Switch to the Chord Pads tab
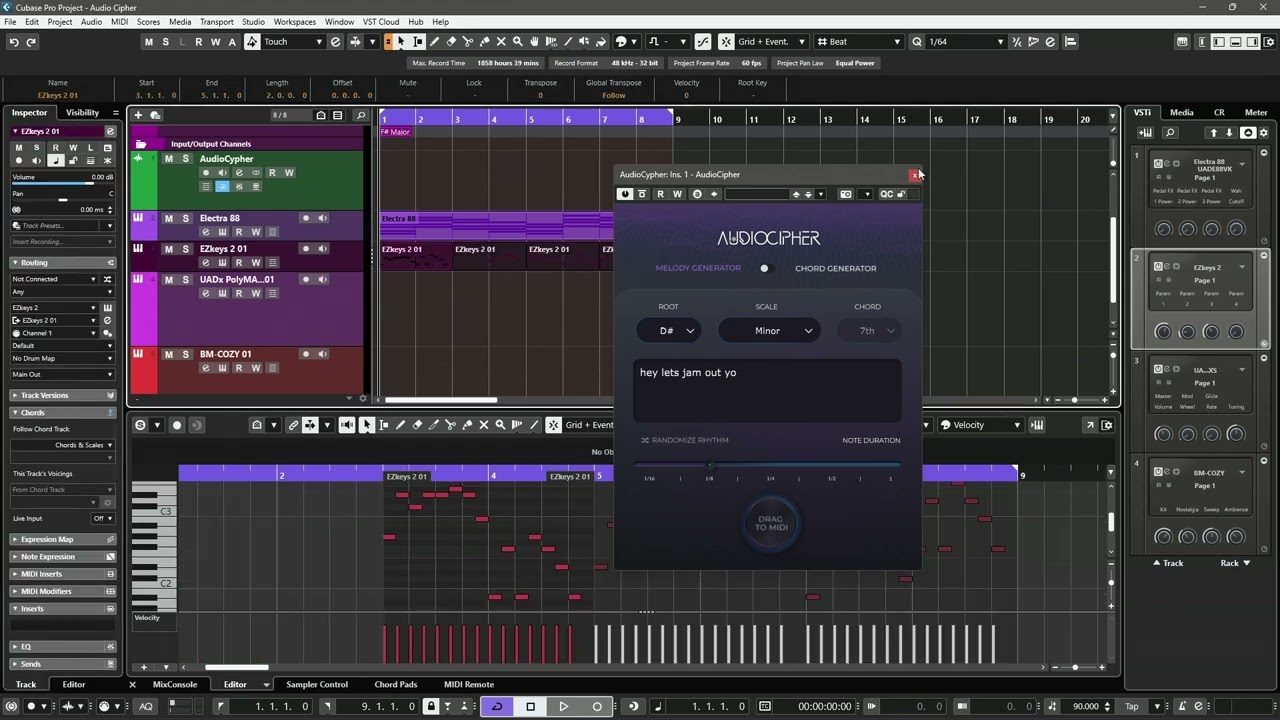The width and height of the screenshot is (1280, 720). tap(396, 685)
